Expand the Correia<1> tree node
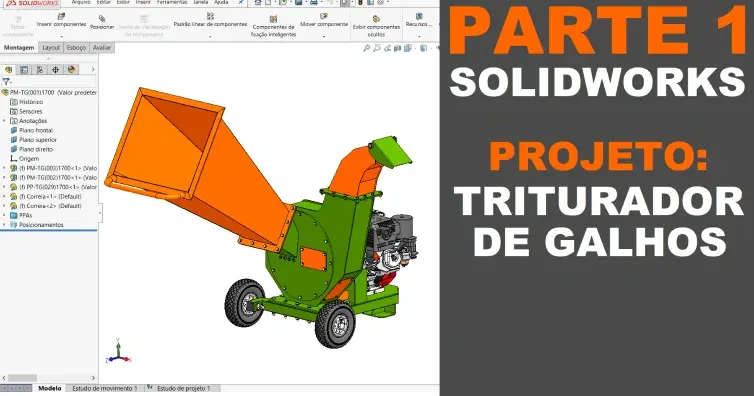The width and height of the screenshot is (754, 396). pos(4,197)
